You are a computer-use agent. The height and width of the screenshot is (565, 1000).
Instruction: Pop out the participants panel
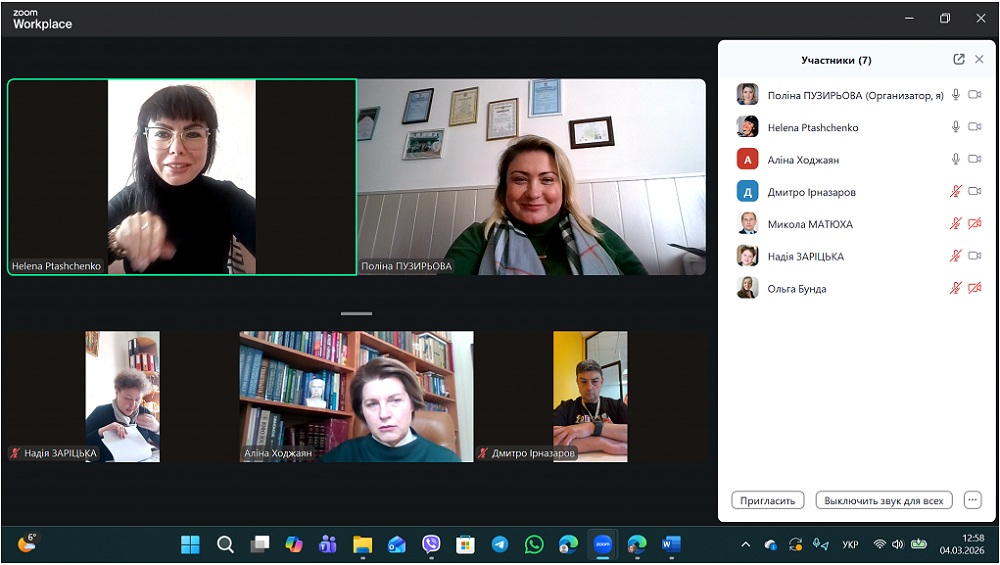(x=959, y=60)
